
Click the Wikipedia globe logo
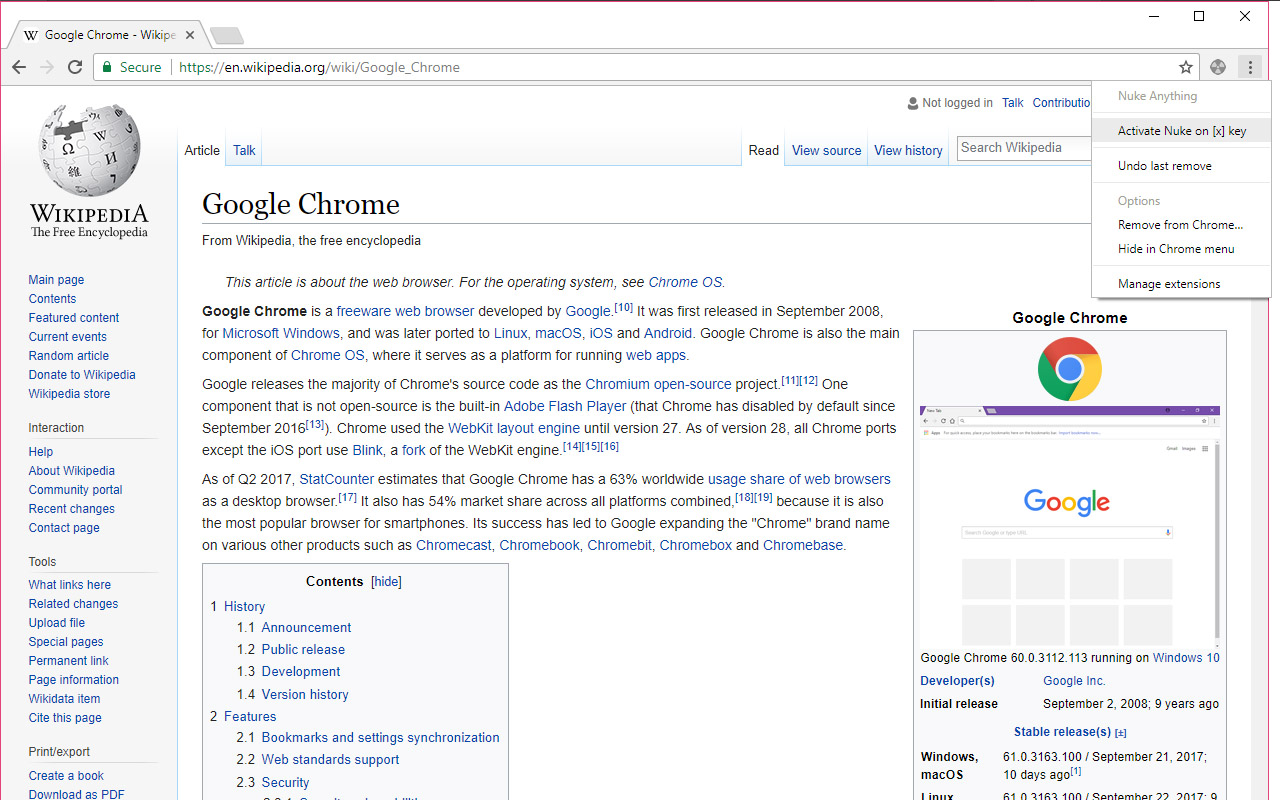[89, 150]
